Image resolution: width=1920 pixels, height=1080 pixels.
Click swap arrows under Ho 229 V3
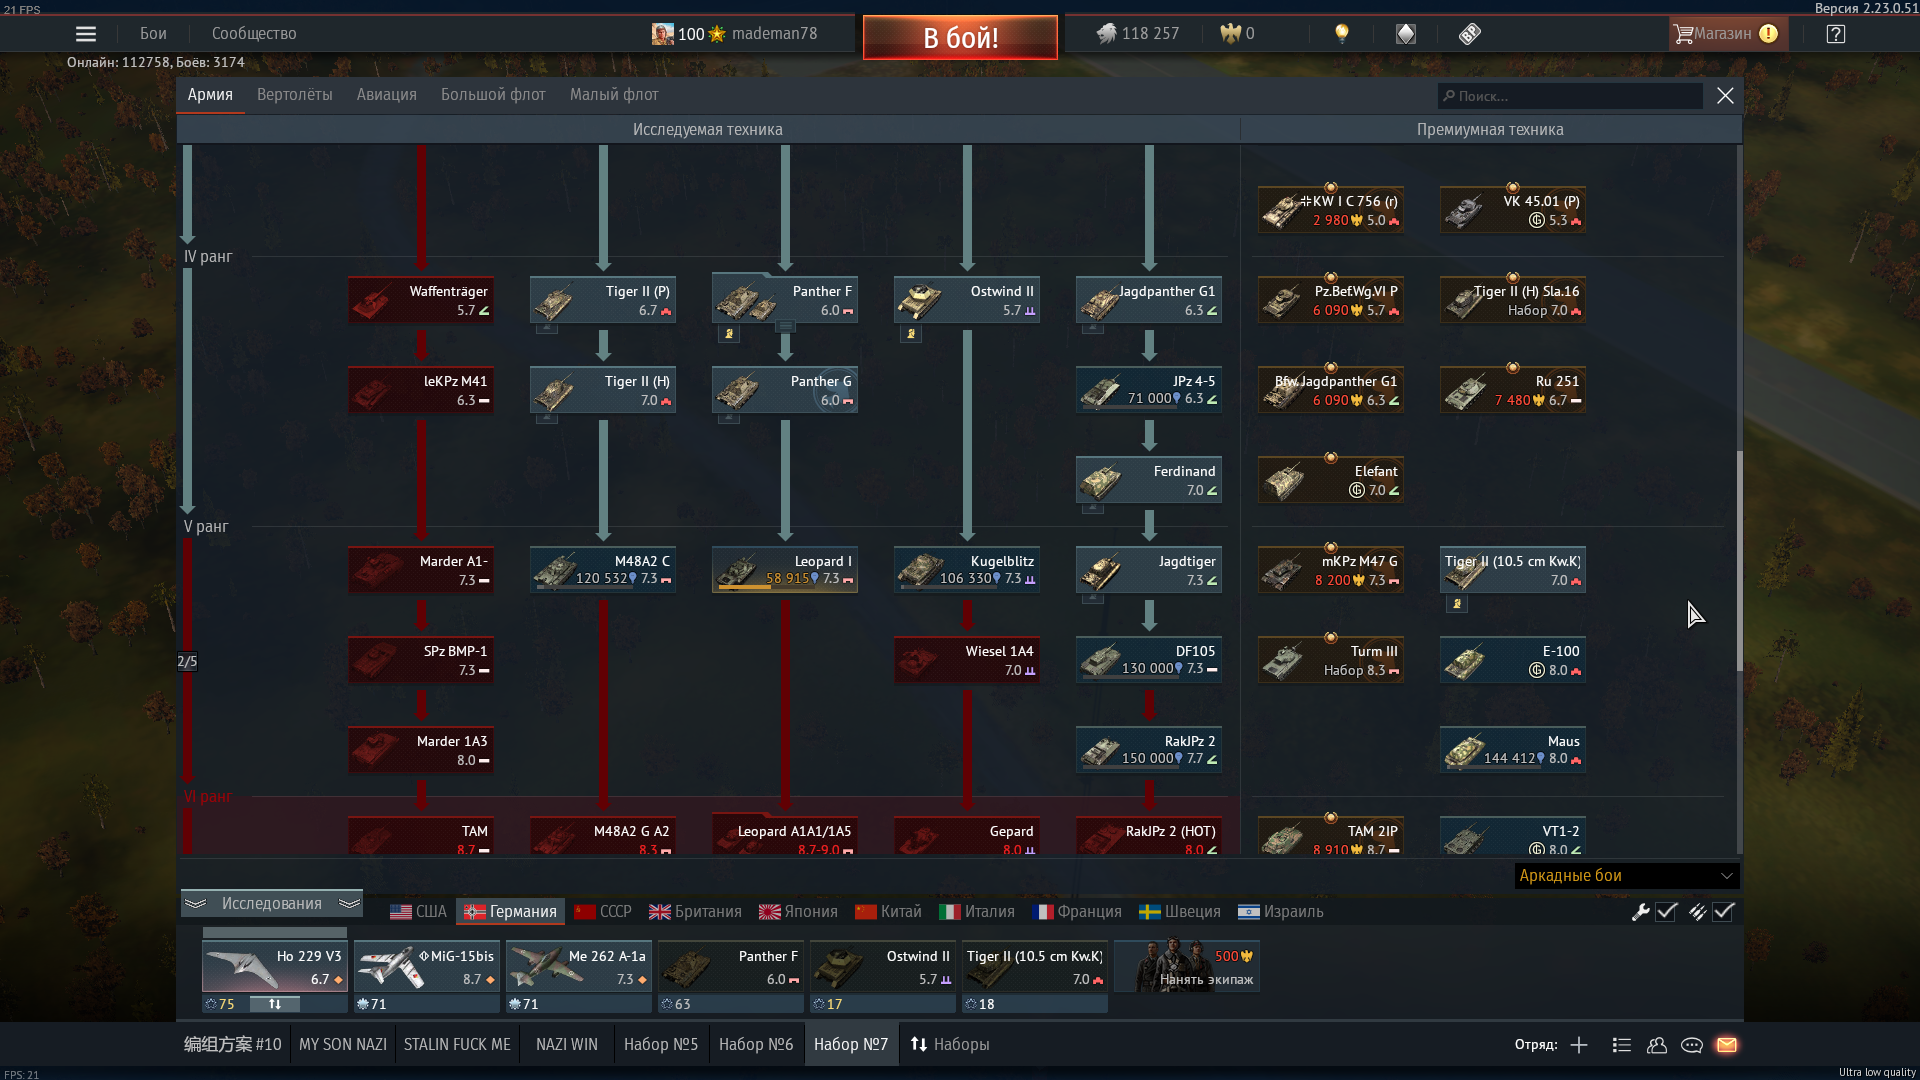click(x=274, y=1004)
